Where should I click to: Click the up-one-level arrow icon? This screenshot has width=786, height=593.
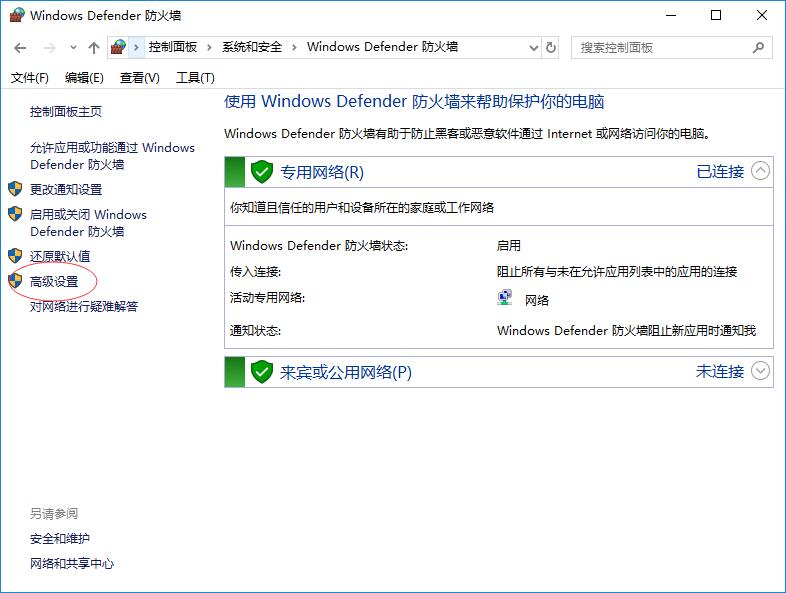[x=94, y=48]
